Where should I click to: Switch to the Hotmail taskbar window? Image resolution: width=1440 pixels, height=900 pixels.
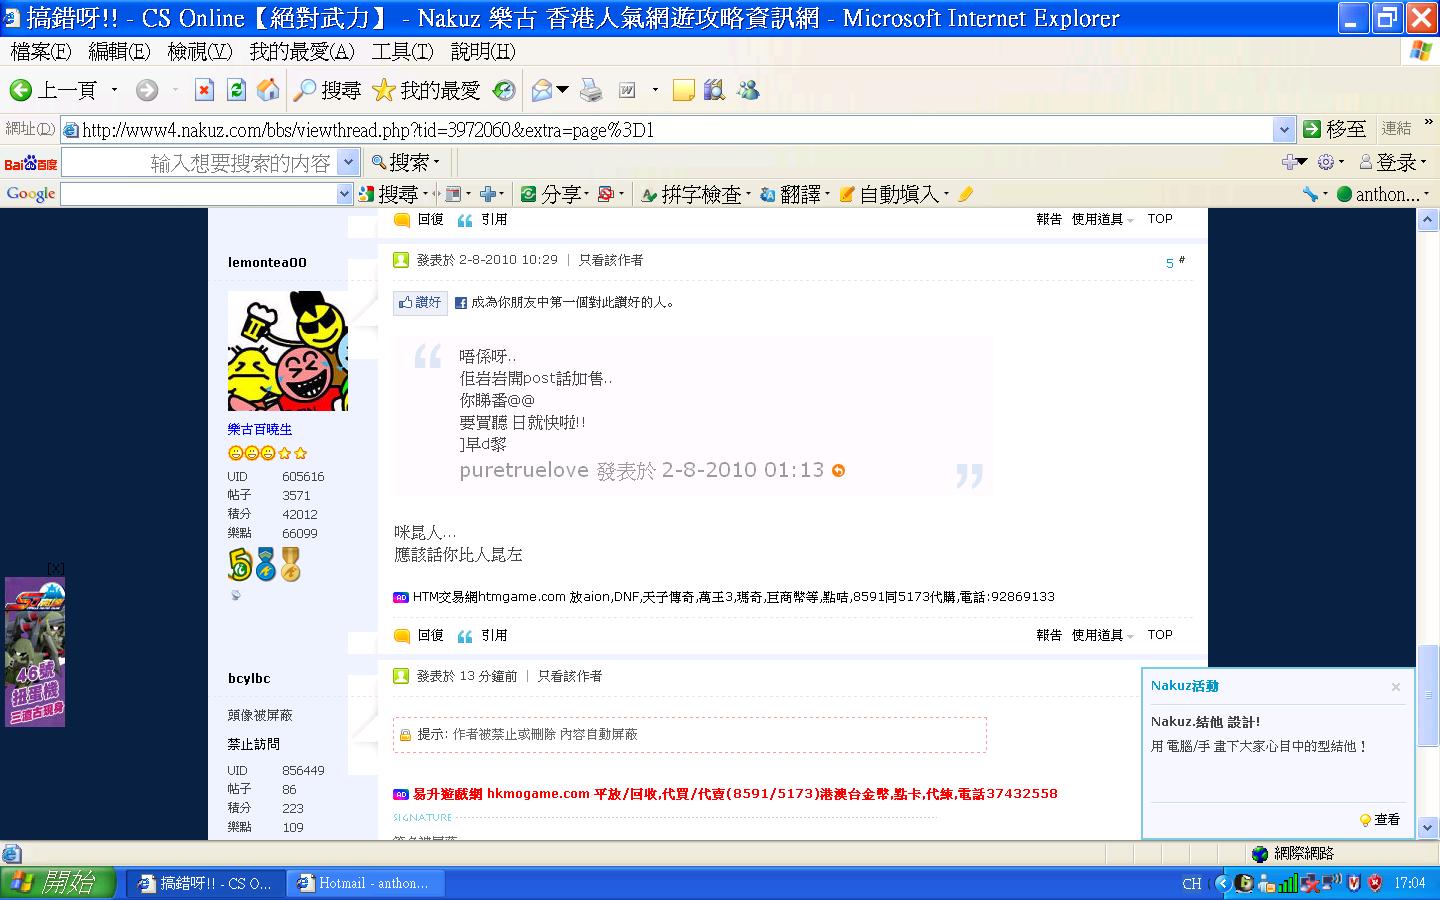pos(365,883)
